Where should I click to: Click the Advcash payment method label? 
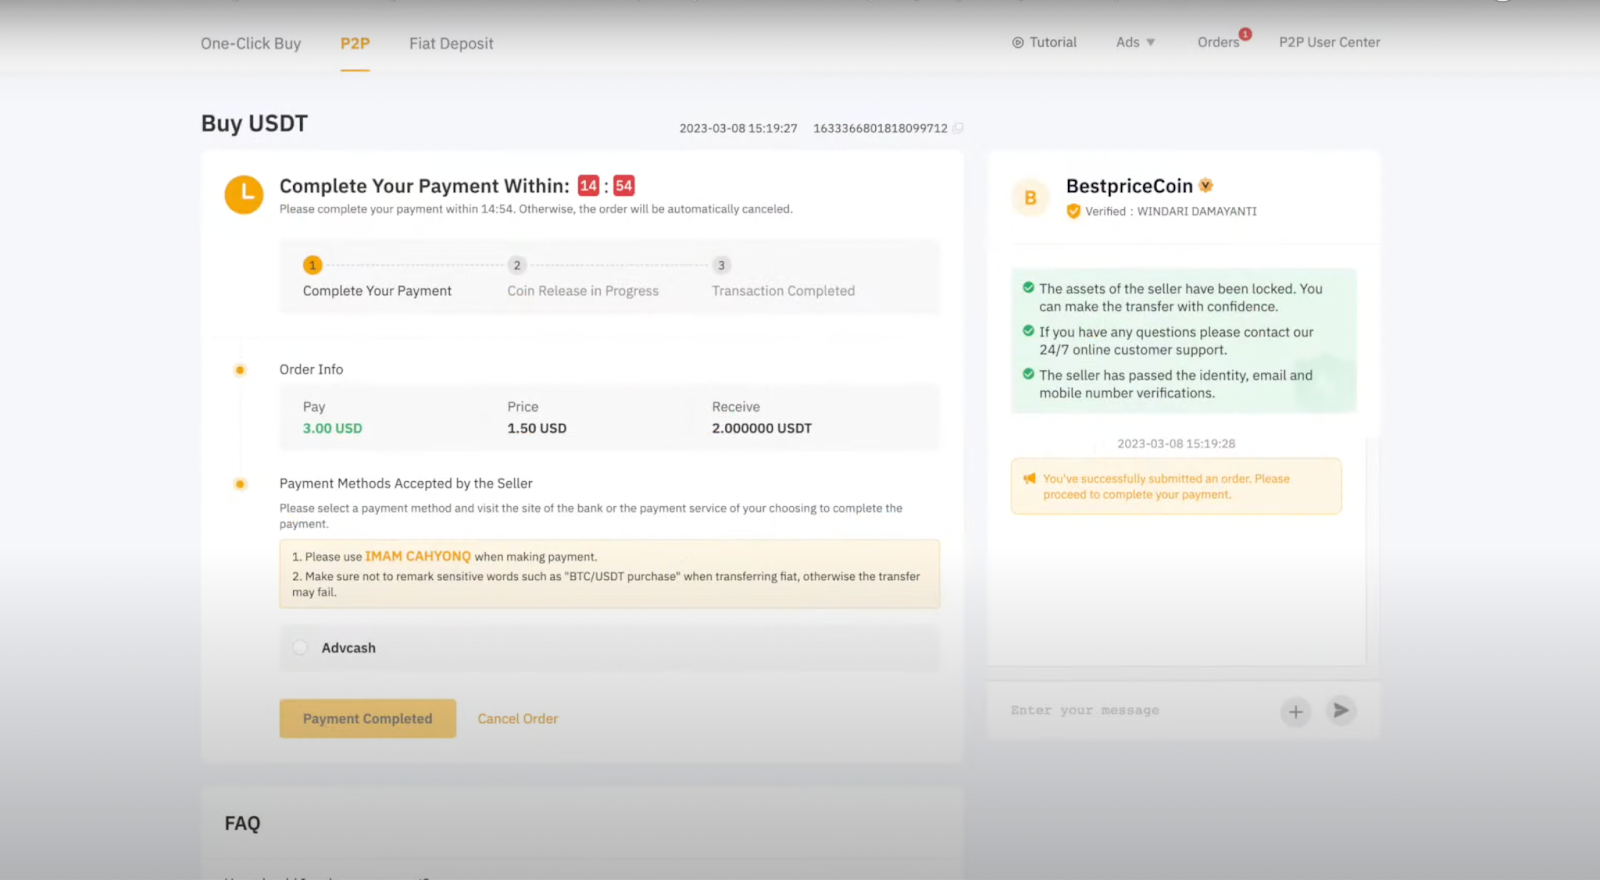[x=349, y=648]
